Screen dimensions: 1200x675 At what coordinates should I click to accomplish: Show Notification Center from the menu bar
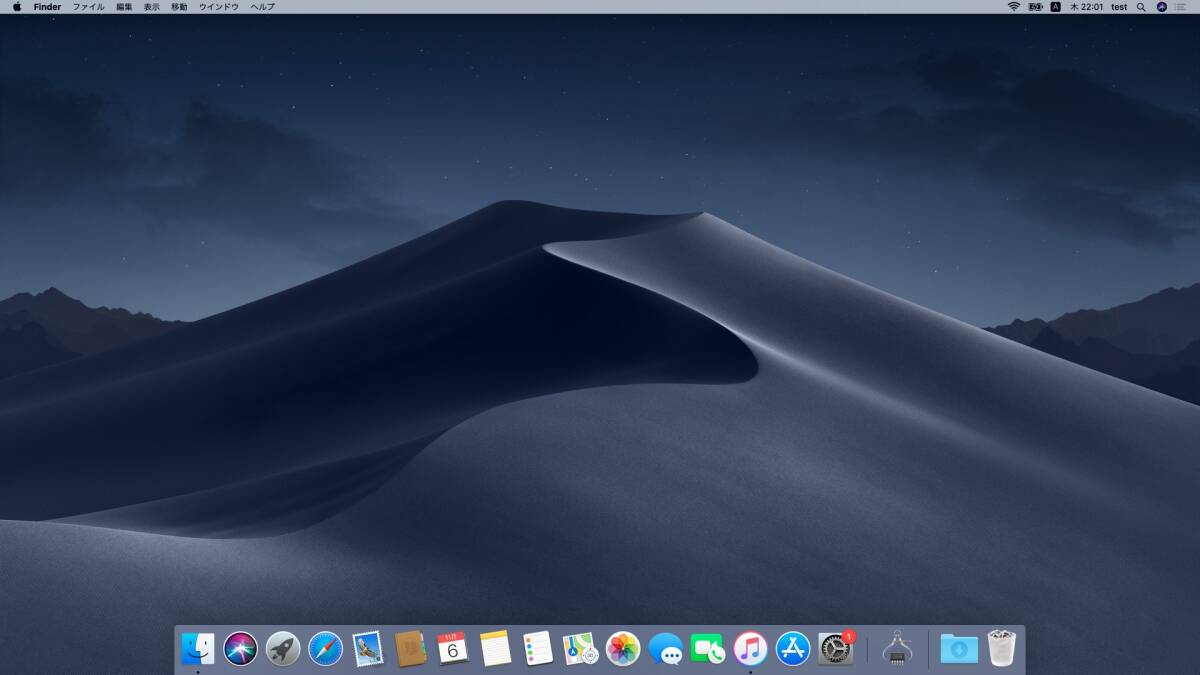pyautogui.click(x=1181, y=7)
